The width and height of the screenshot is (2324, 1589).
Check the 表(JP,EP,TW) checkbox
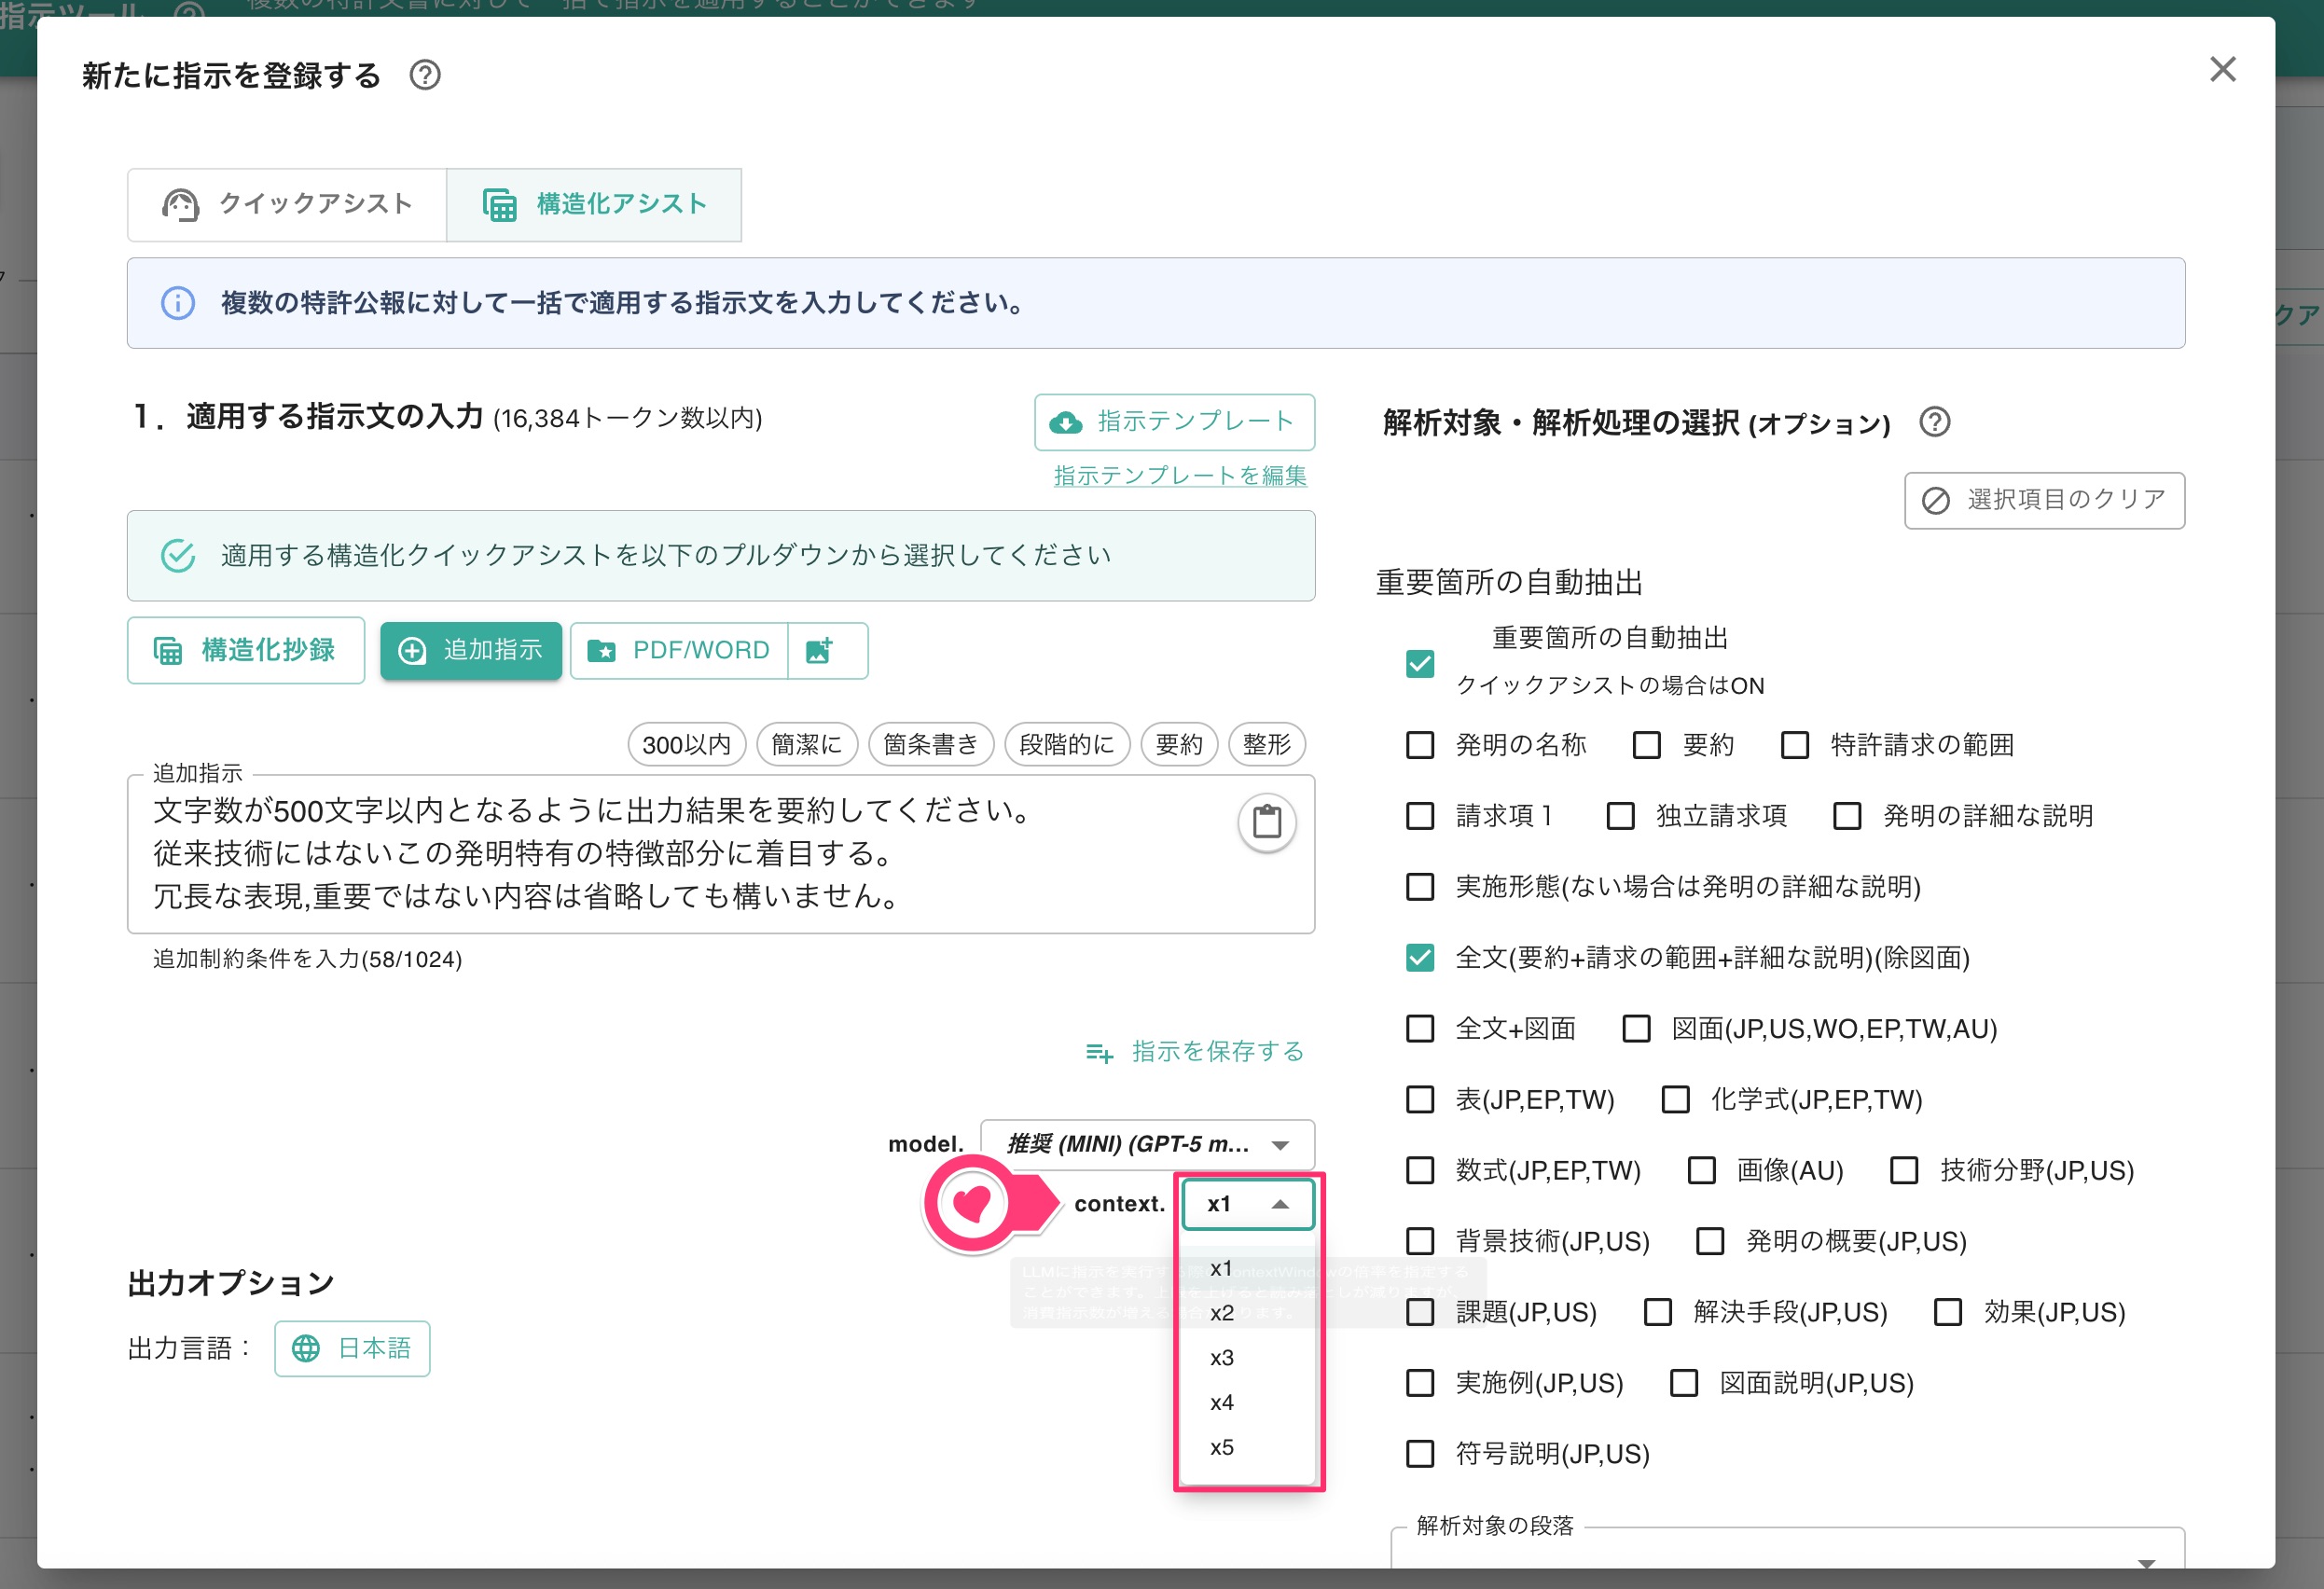pos(1419,1100)
